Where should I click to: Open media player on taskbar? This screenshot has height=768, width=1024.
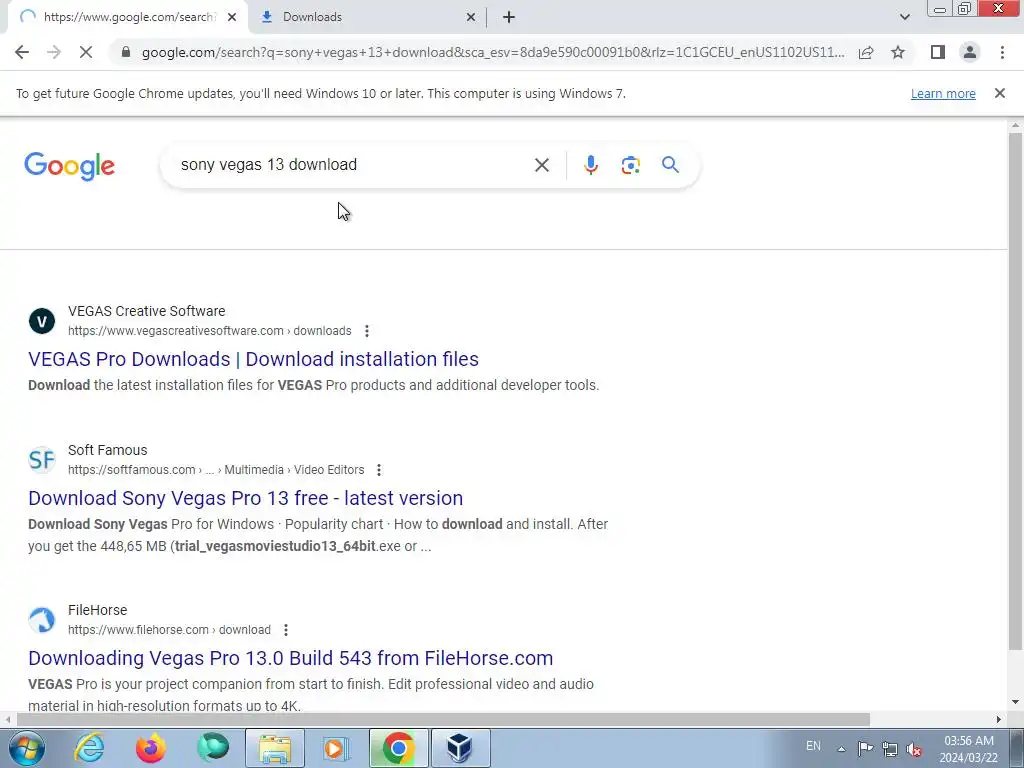336,748
